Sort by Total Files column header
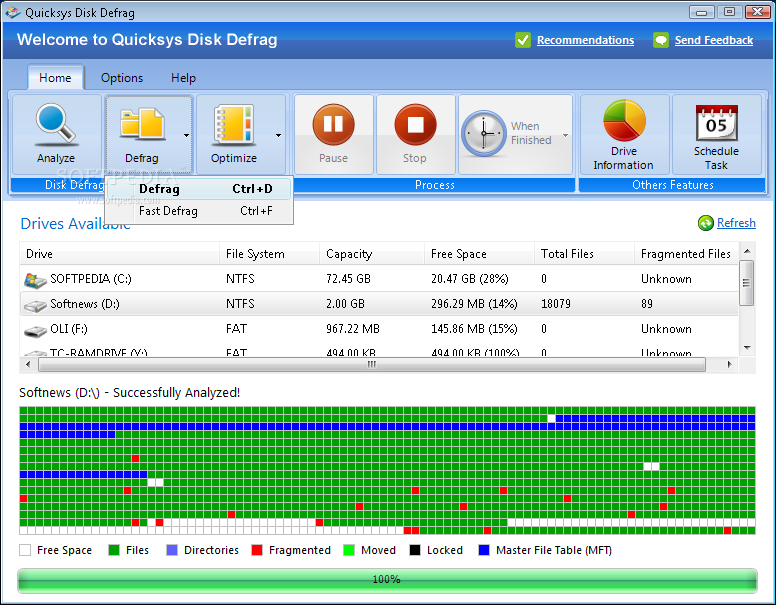The width and height of the screenshot is (776, 605). [x=584, y=253]
